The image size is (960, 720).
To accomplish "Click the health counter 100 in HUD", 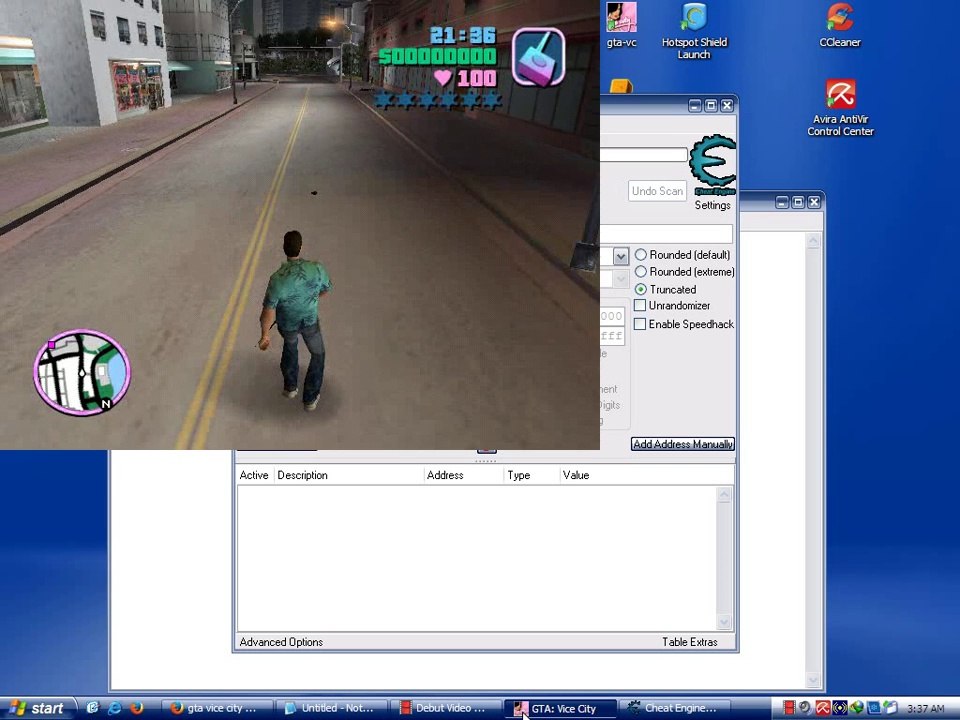I will 477,78.
